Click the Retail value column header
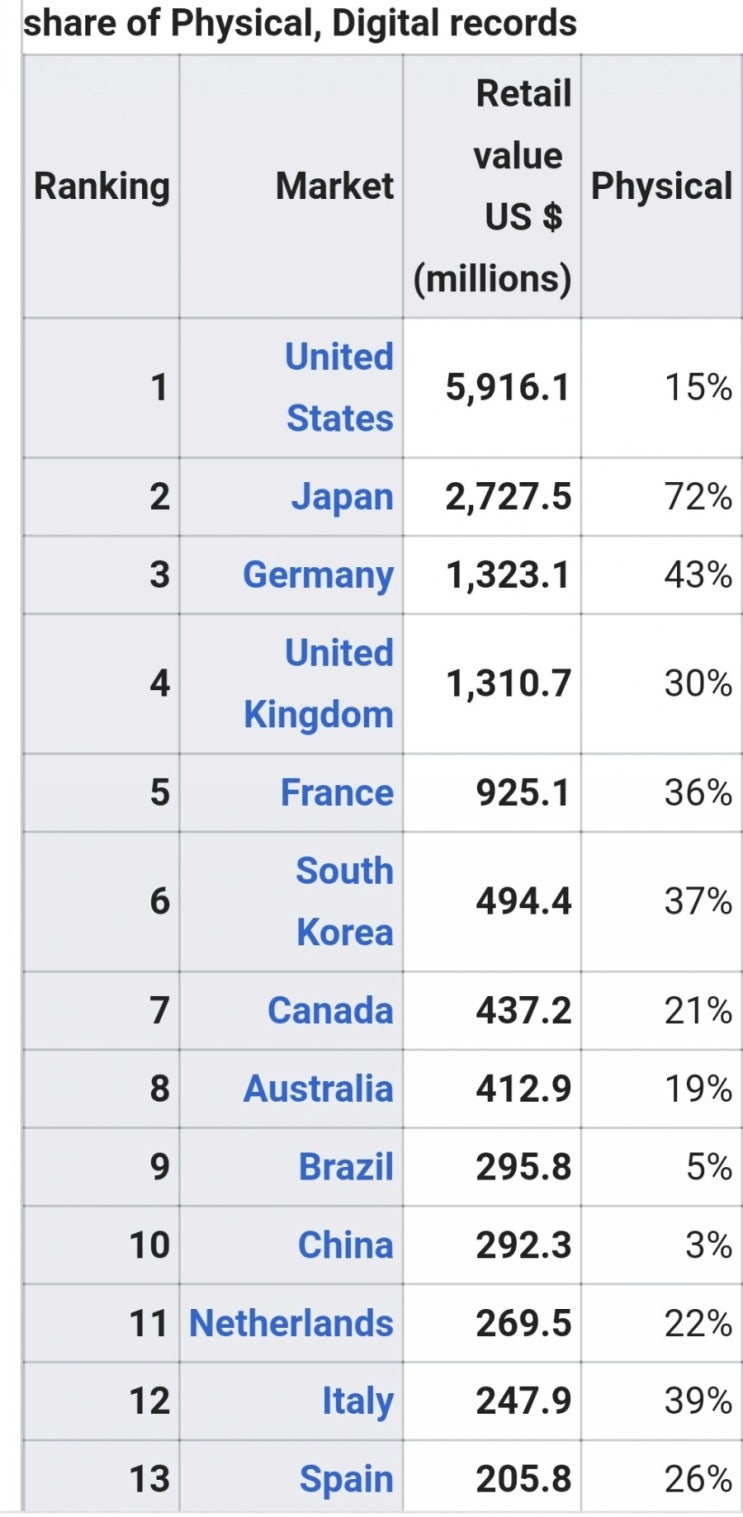The height and width of the screenshot is (1517, 743). tap(492, 186)
